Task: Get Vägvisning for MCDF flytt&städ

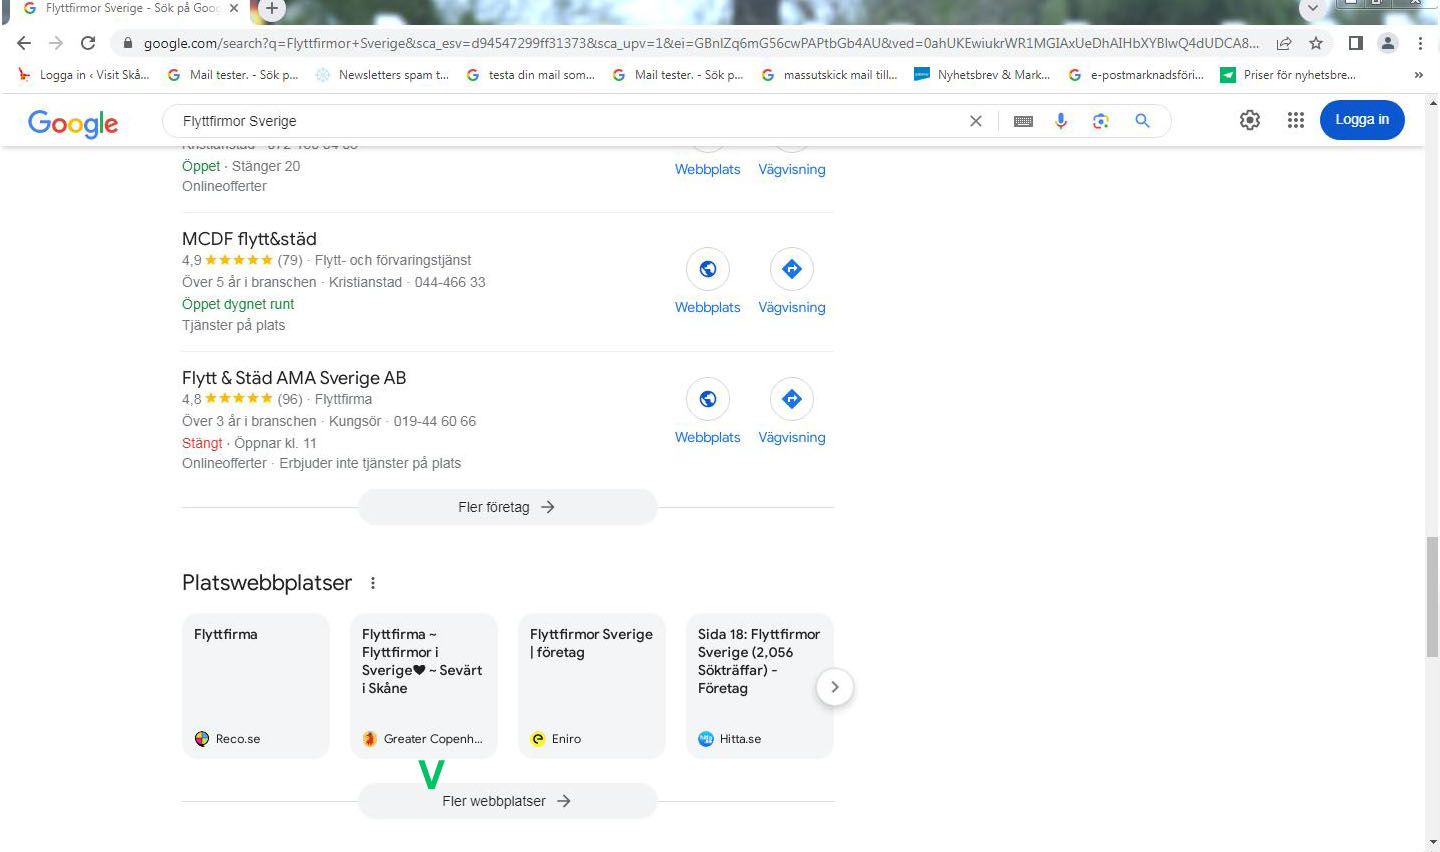Action: coord(792,269)
